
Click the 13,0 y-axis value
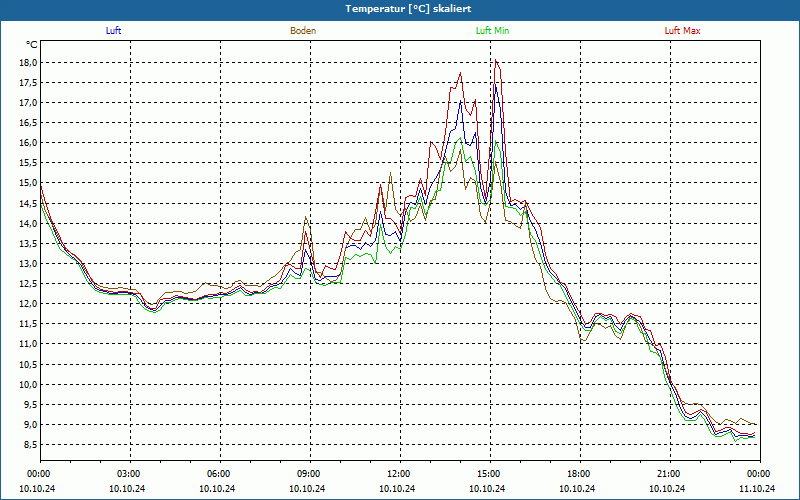[x=29, y=264]
